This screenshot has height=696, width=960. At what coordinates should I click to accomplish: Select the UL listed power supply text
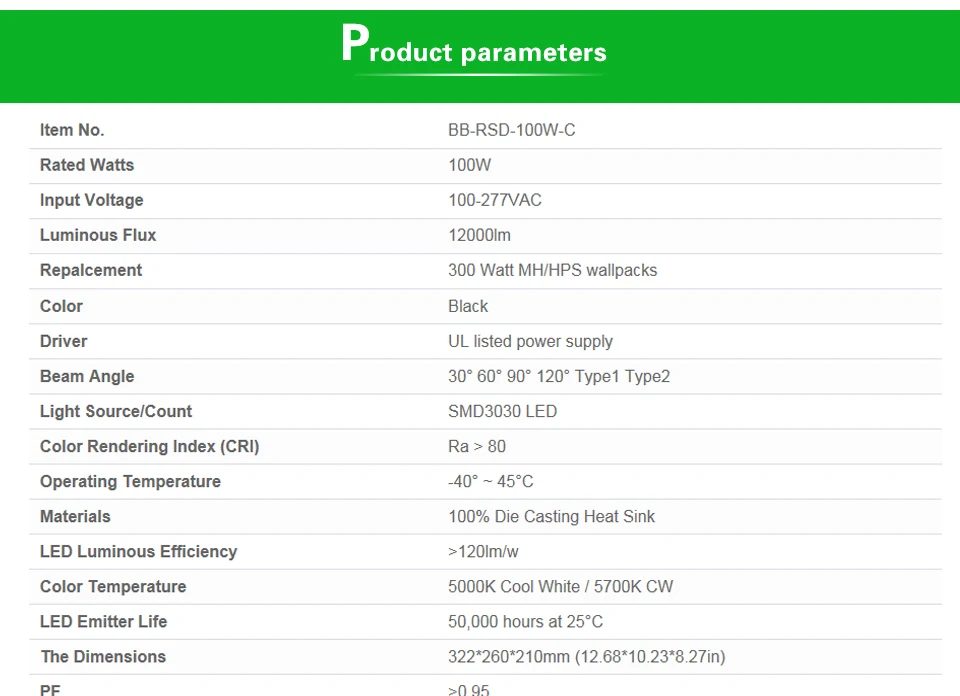point(530,342)
